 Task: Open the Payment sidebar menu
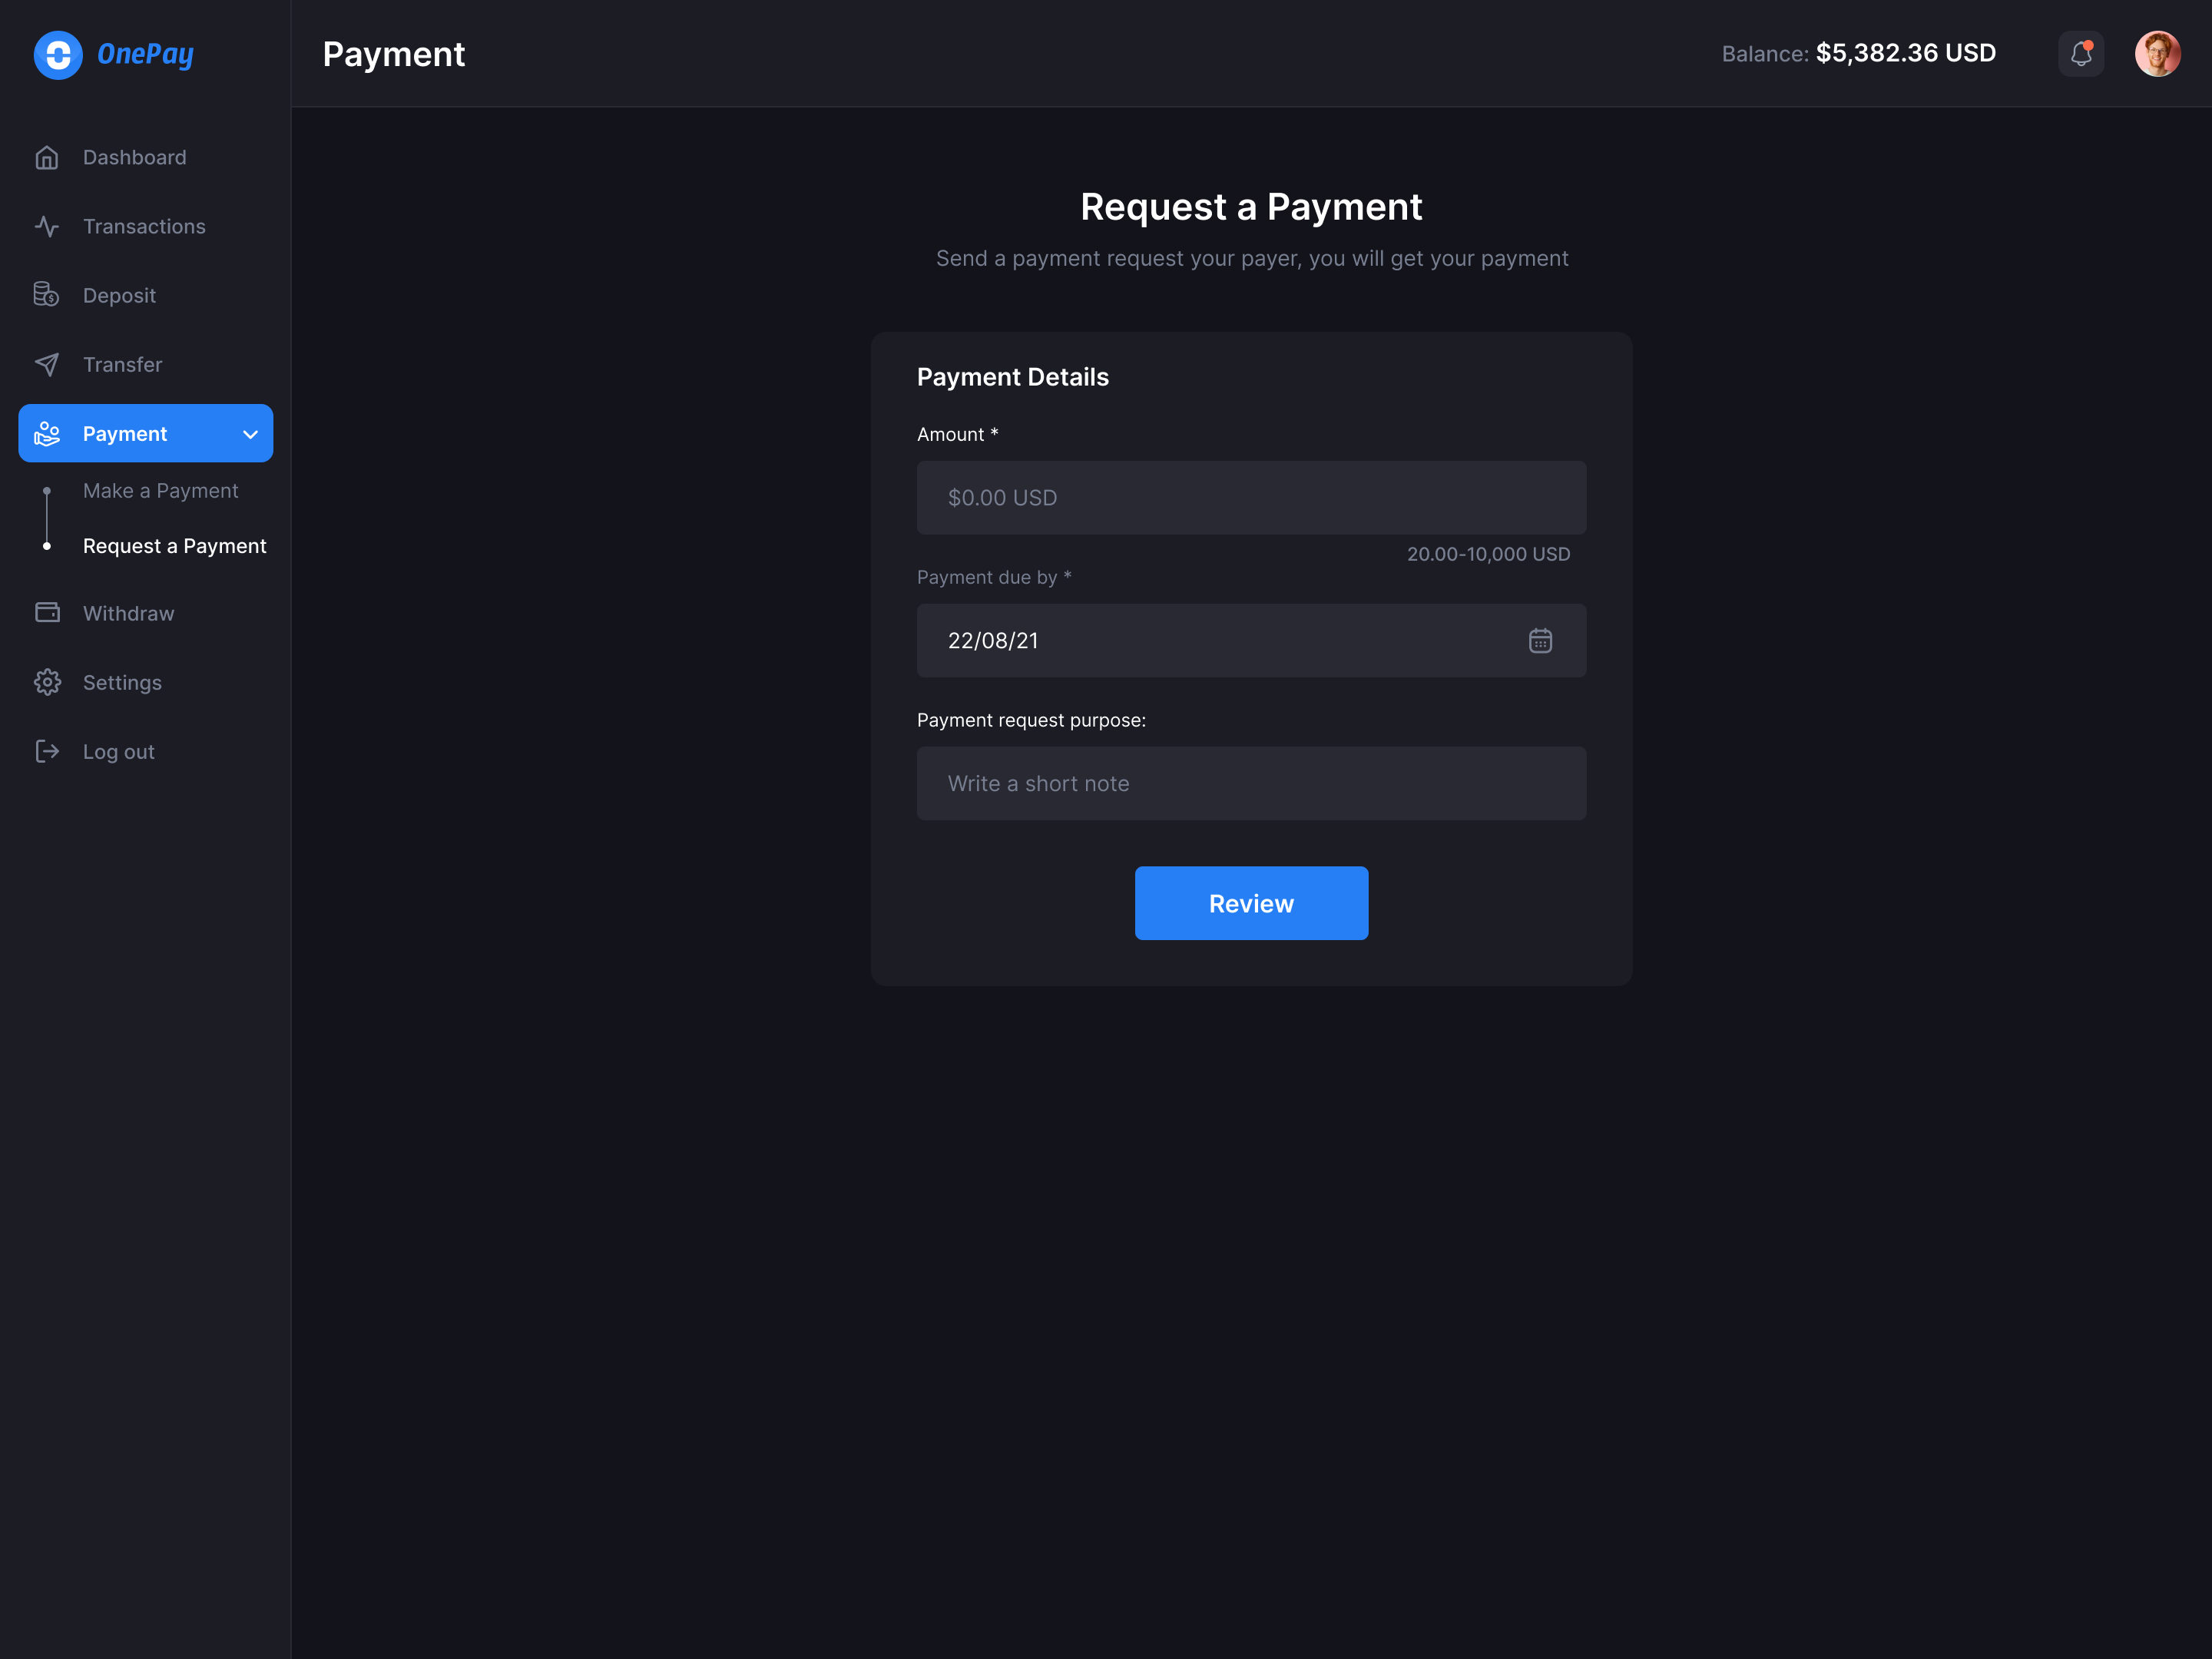click(125, 434)
